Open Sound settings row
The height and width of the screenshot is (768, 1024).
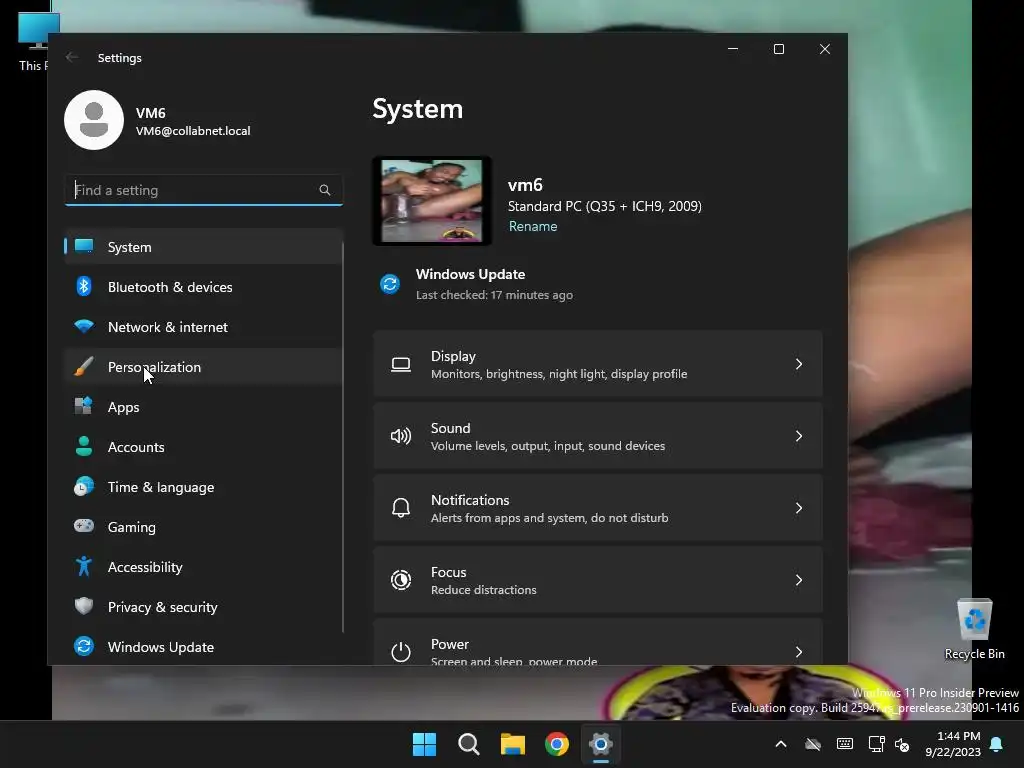click(x=598, y=436)
